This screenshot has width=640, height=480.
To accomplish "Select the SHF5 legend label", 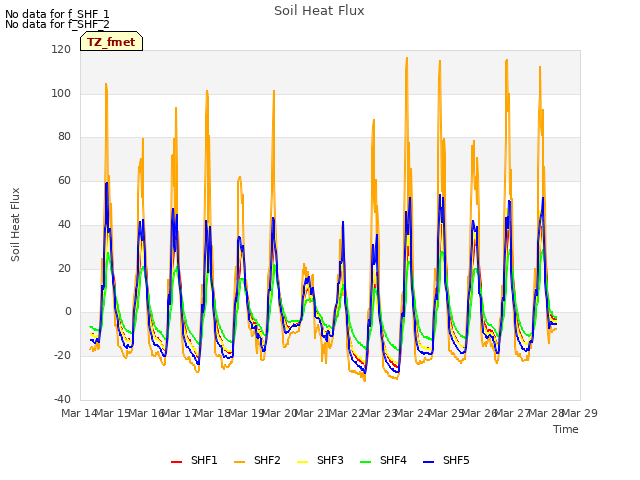I will tap(456, 460).
